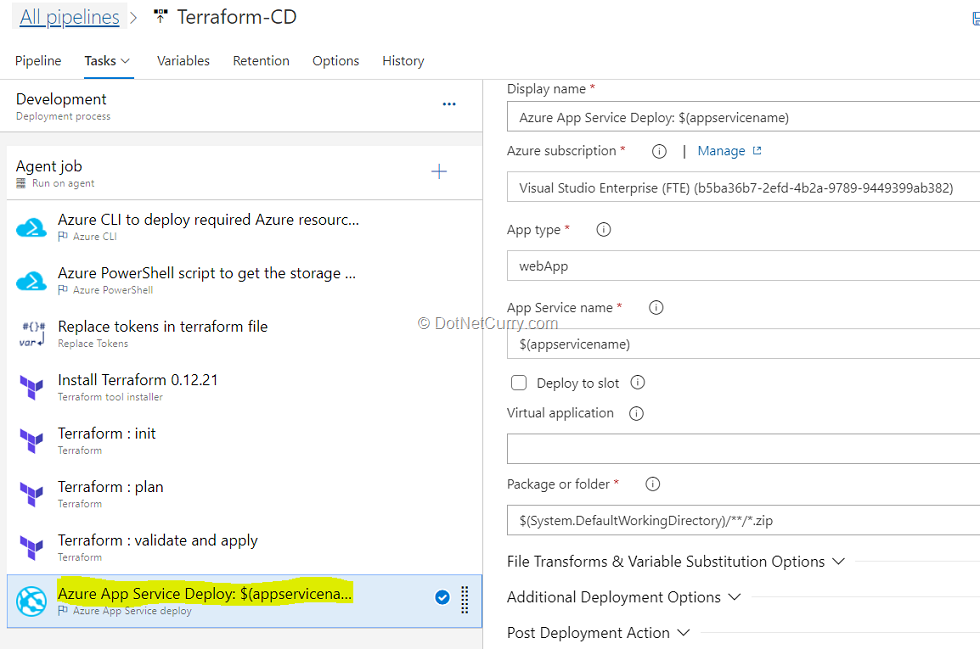The height and width of the screenshot is (649, 980).
Task: Click the Terraform : plan task icon
Action: (x=31, y=495)
